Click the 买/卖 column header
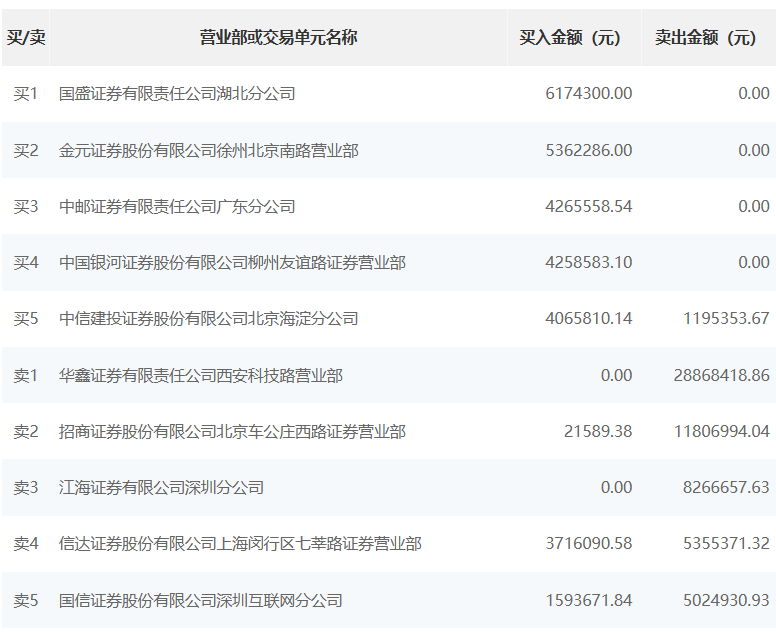The image size is (776, 634). click(x=26, y=38)
